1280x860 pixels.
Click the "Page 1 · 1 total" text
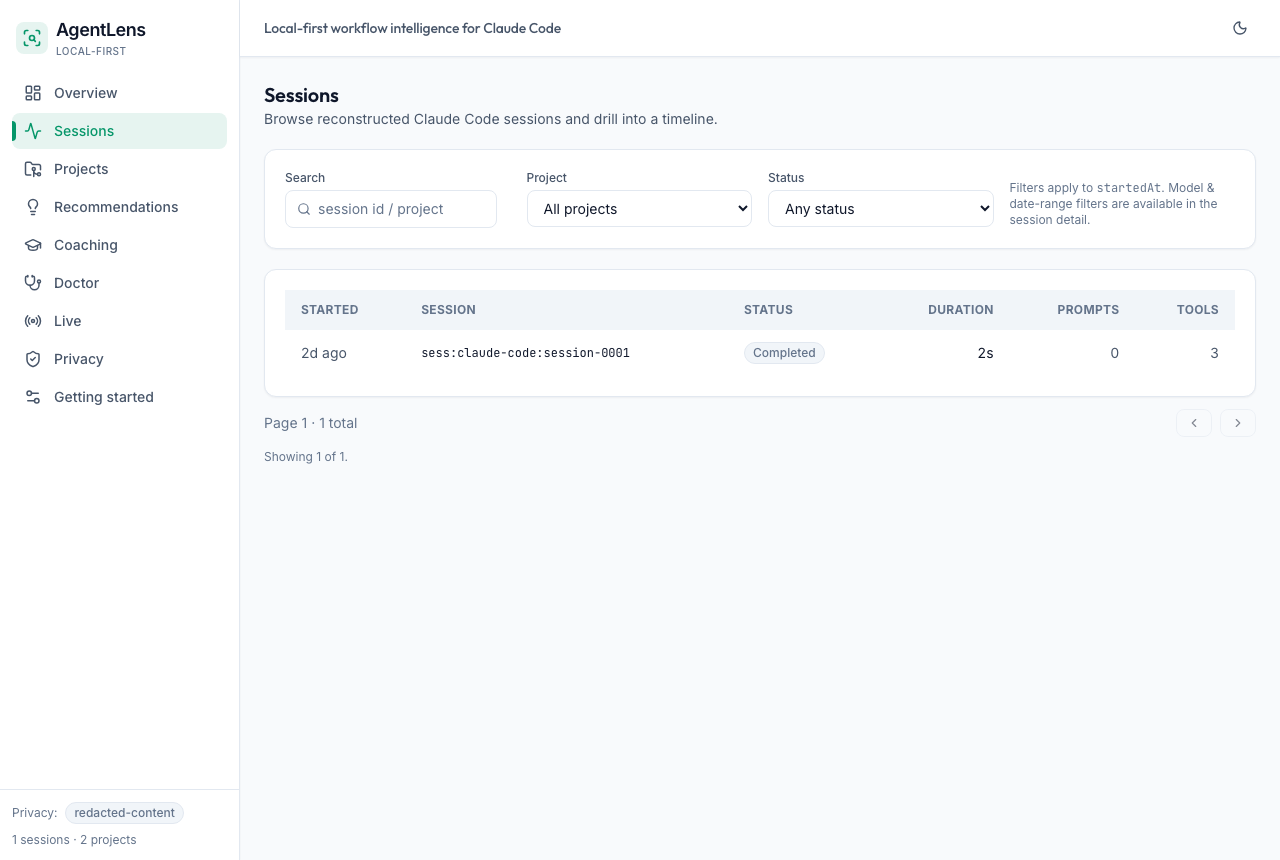311,423
